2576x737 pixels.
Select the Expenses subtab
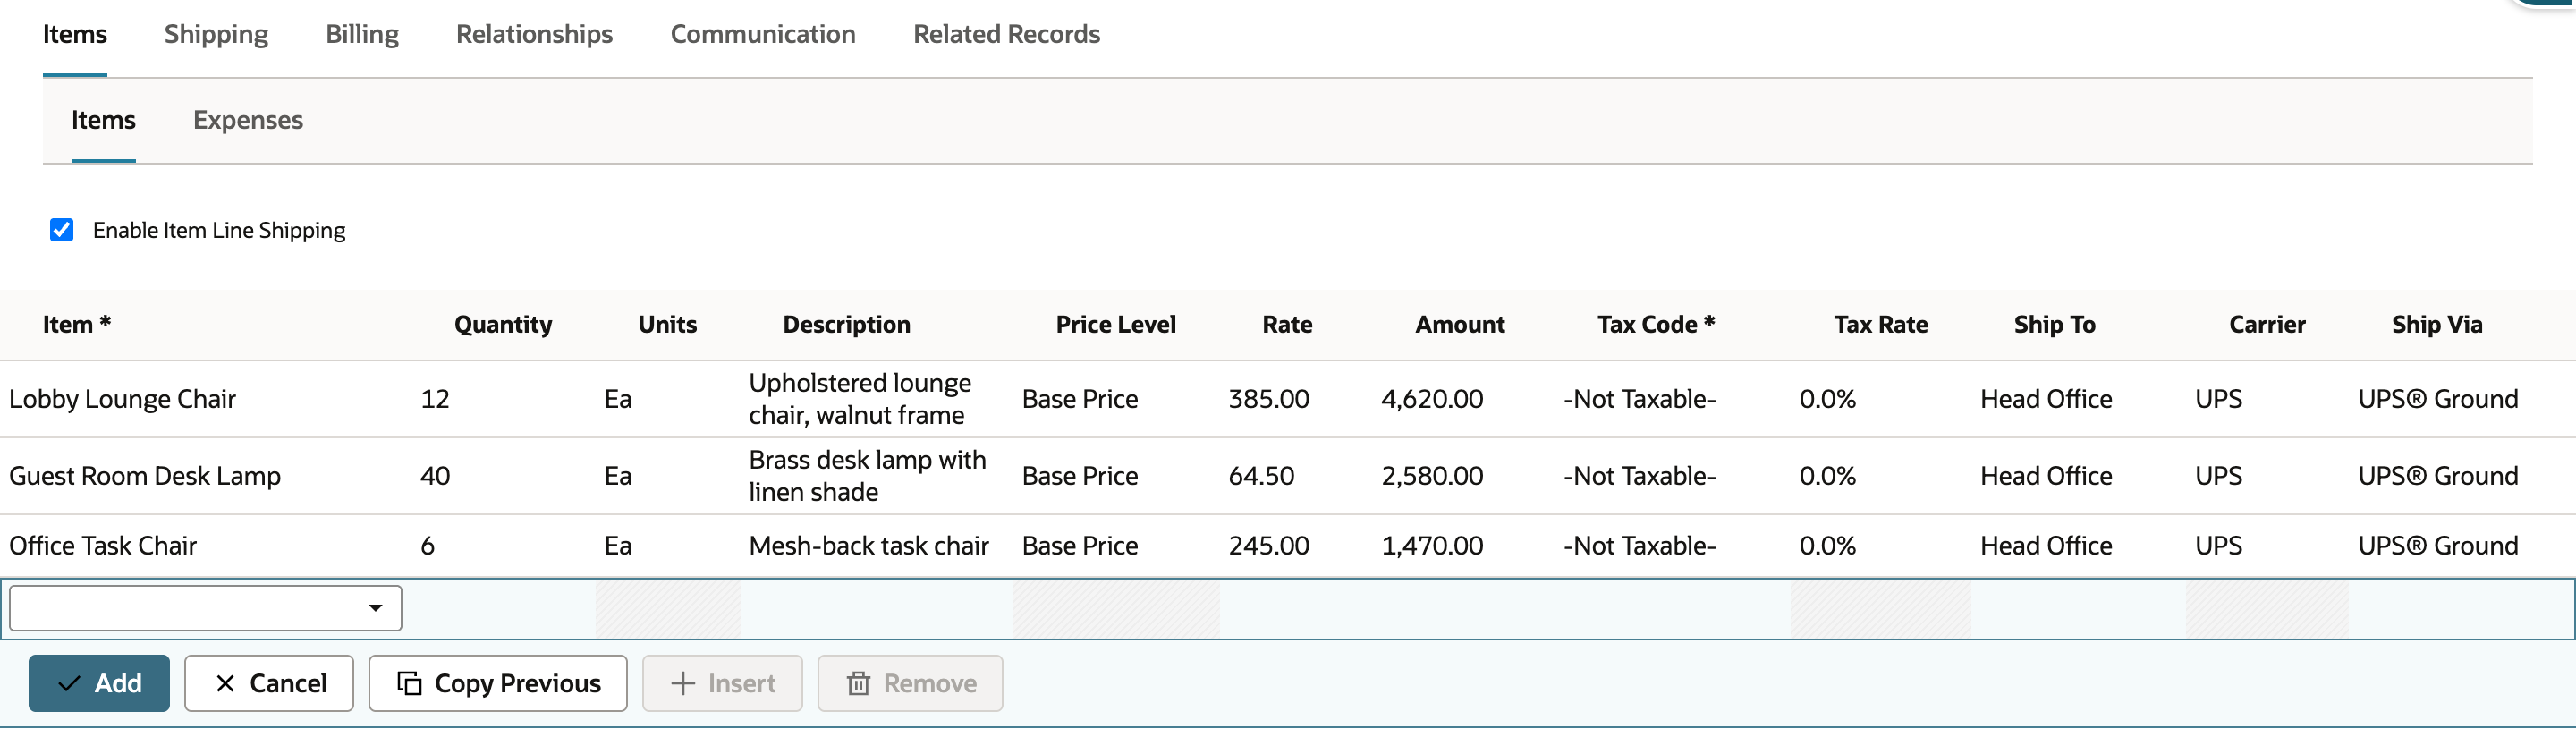[248, 120]
